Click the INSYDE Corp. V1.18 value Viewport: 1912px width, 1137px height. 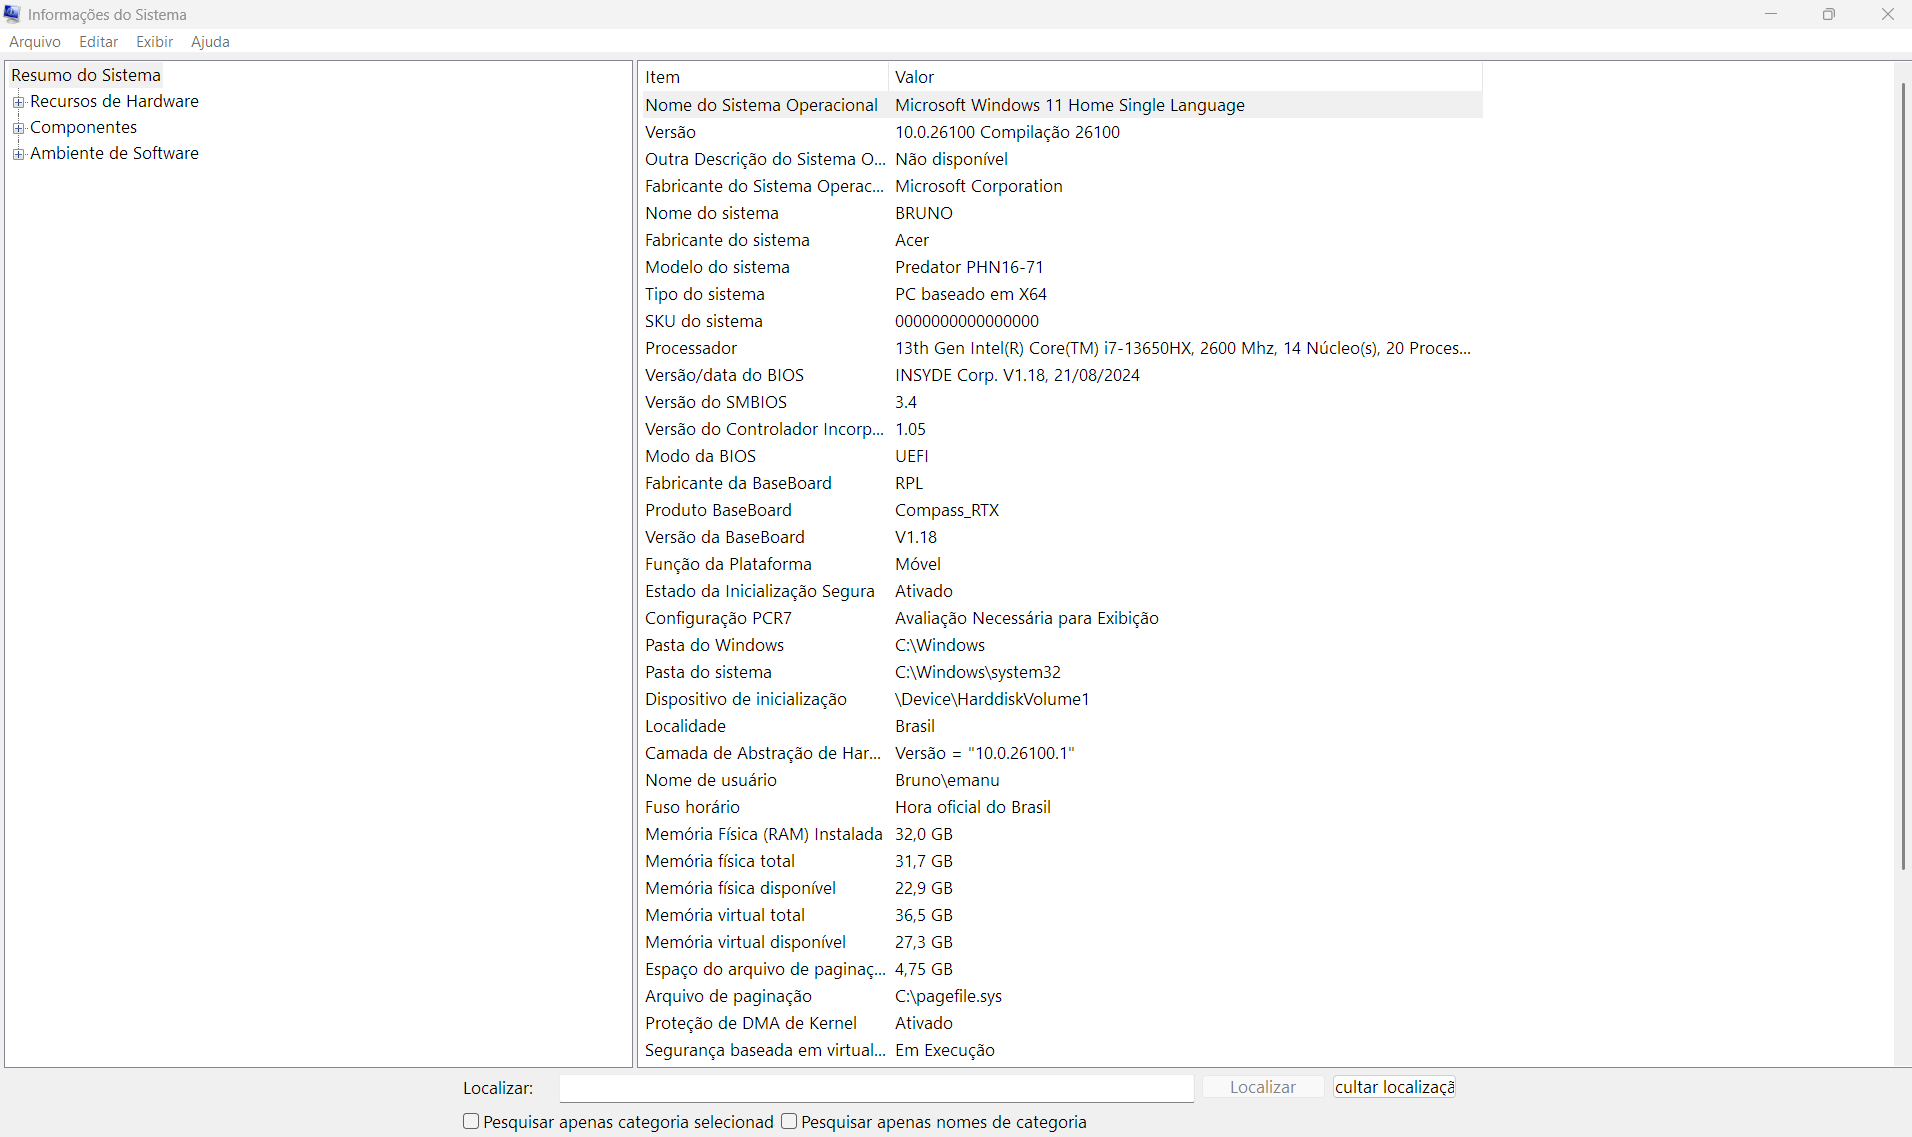(1017, 375)
